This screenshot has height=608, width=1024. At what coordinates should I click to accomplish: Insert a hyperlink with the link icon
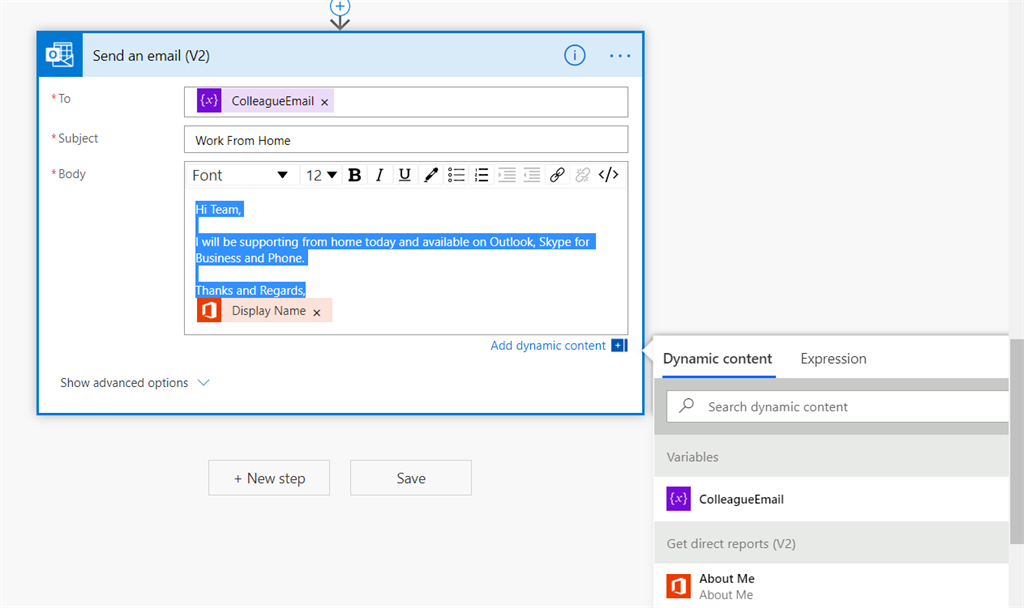557,175
